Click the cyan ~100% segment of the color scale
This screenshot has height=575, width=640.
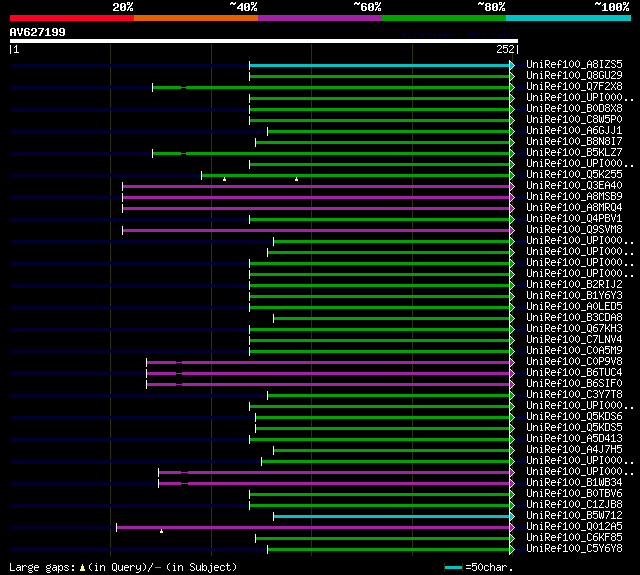click(x=568, y=18)
